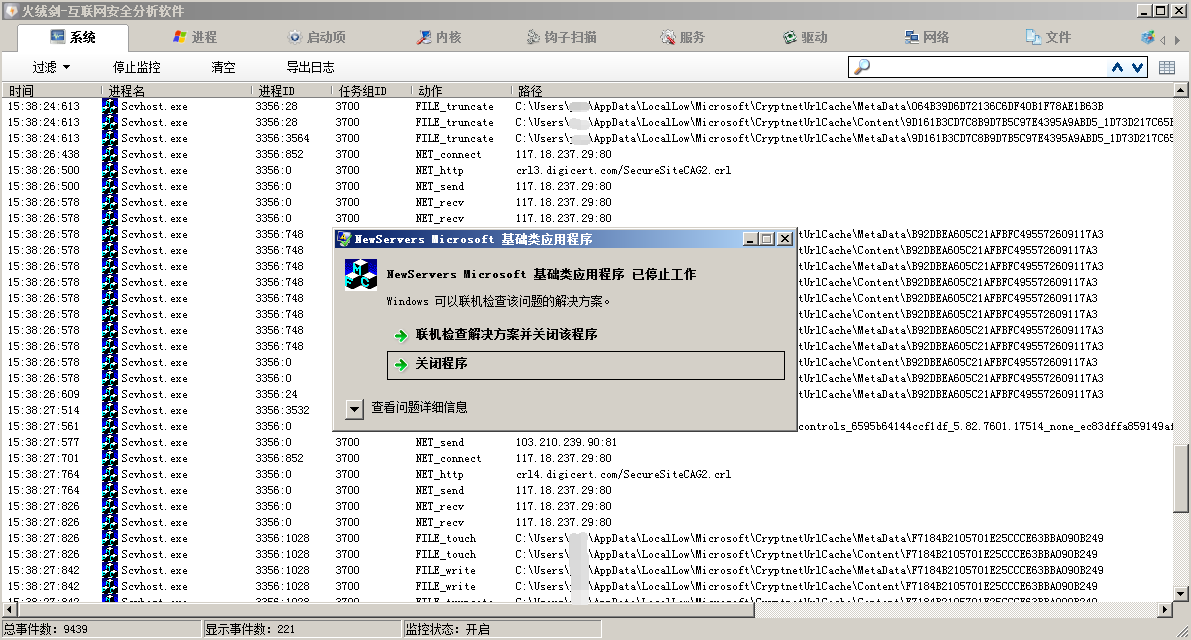Click the vertical scrollbar down arrow
1191x640 pixels.
pyautogui.click(x=1181, y=593)
